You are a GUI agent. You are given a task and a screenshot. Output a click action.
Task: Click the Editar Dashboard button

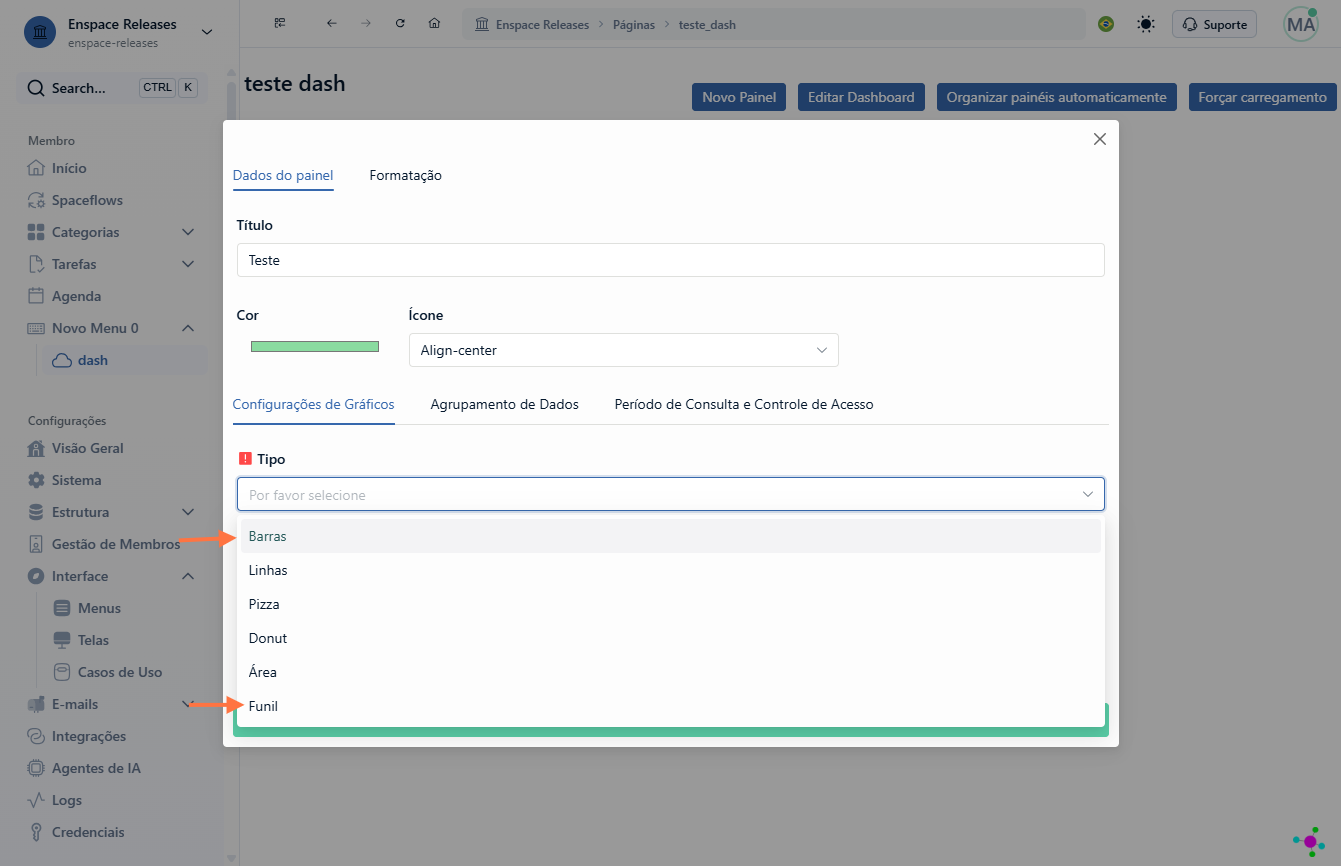861,97
